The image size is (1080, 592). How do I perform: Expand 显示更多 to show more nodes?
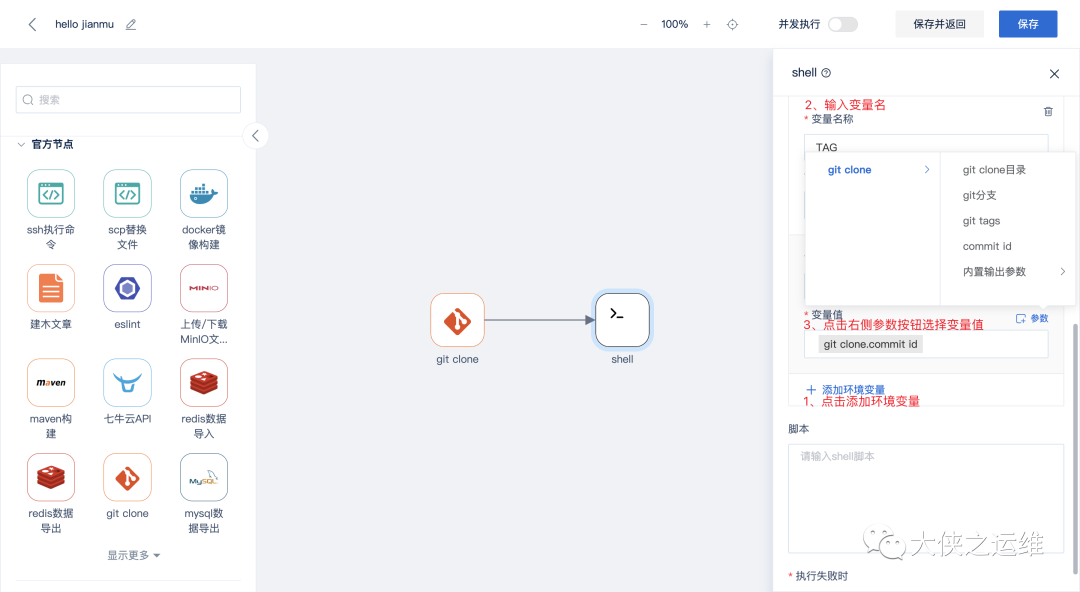(134, 555)
